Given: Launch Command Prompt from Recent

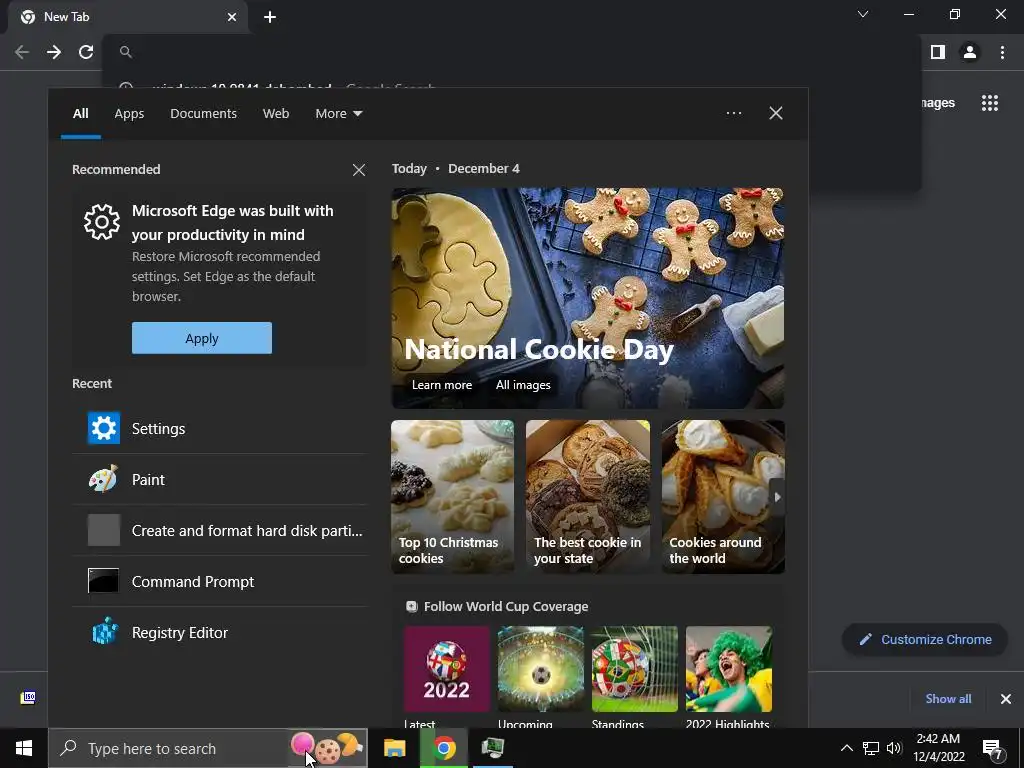Looking at the screenshot, I should tap(219, 581).
